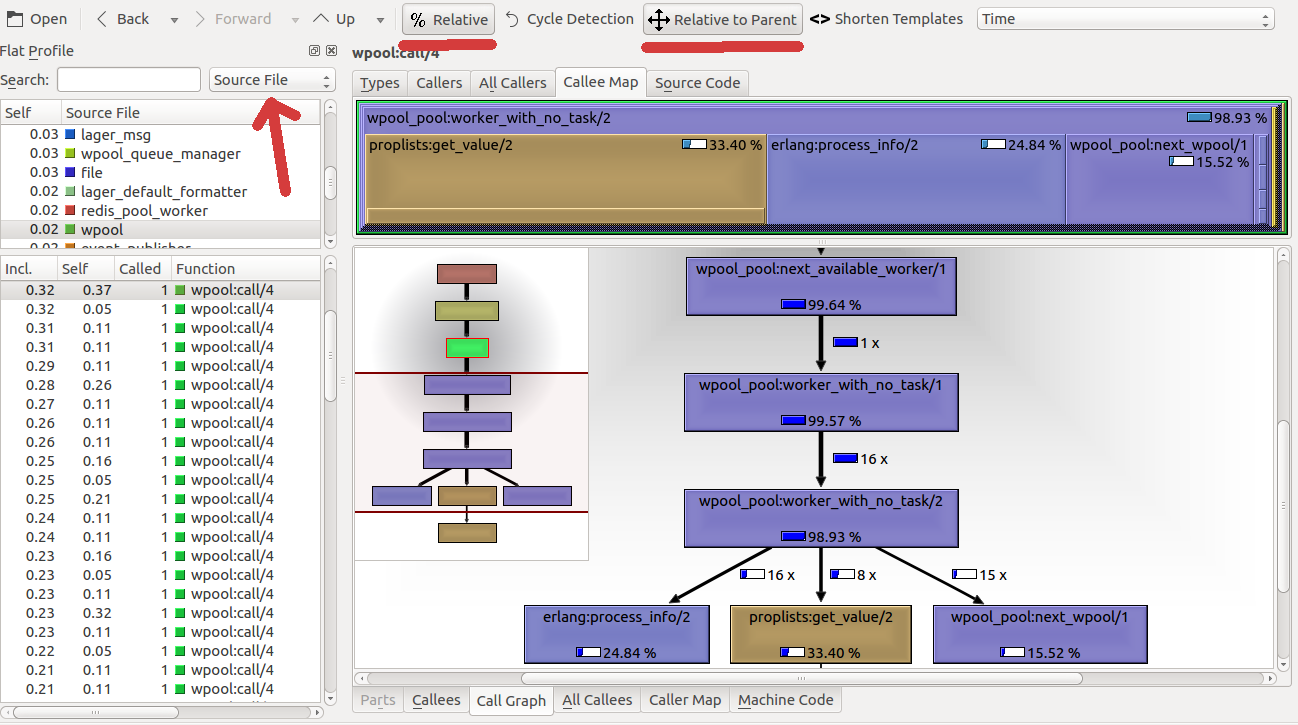Toggle Relative to Parent mode
The image size is (1298, 725).
coord(723,20)
